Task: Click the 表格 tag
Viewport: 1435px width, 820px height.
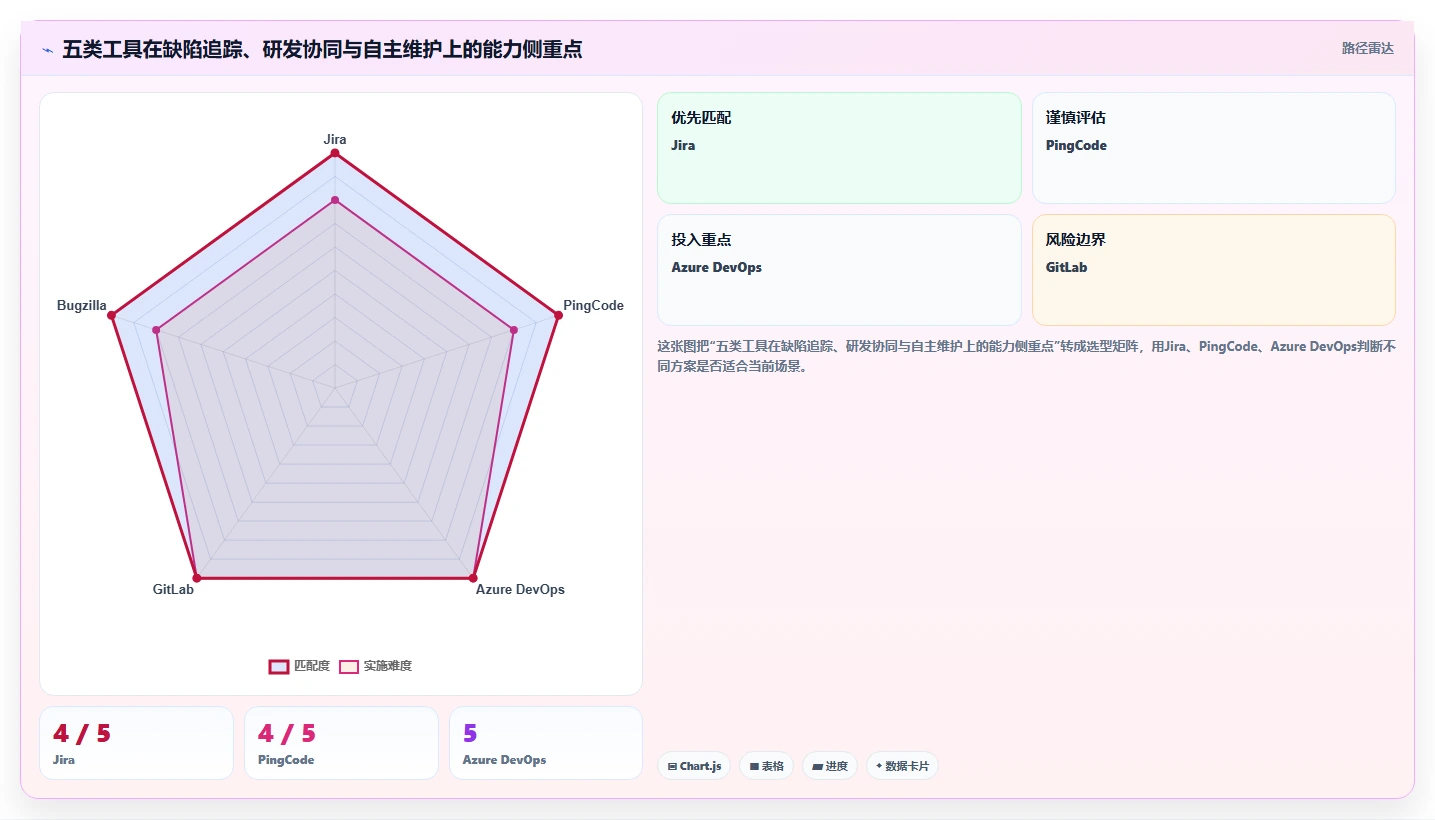Action: pyautogui.click(x=766, y=766)
